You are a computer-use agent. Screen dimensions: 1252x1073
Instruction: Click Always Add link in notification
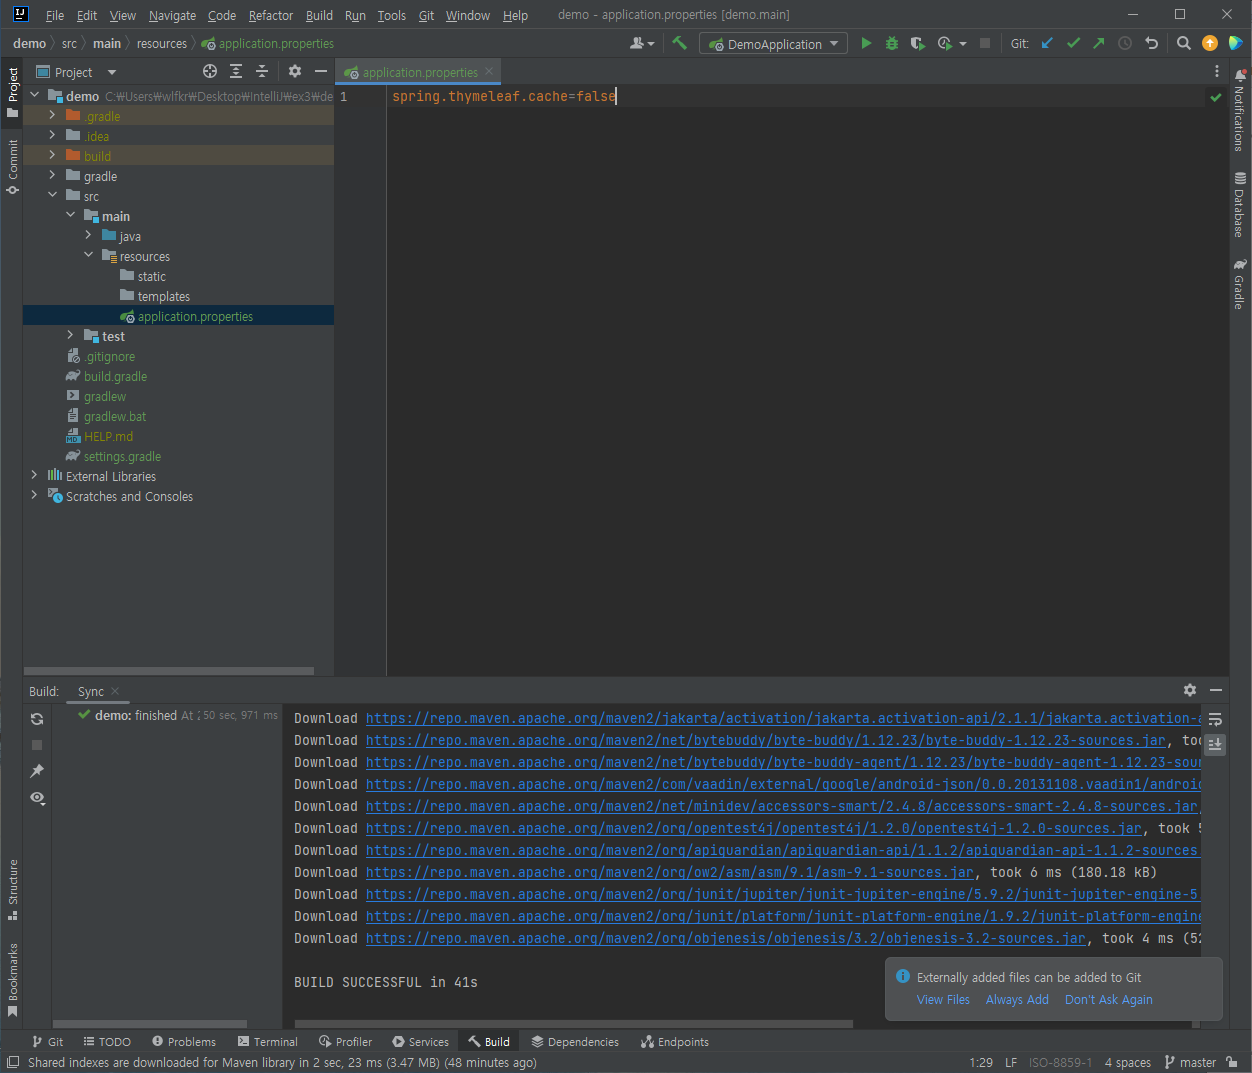point(1017,999)
